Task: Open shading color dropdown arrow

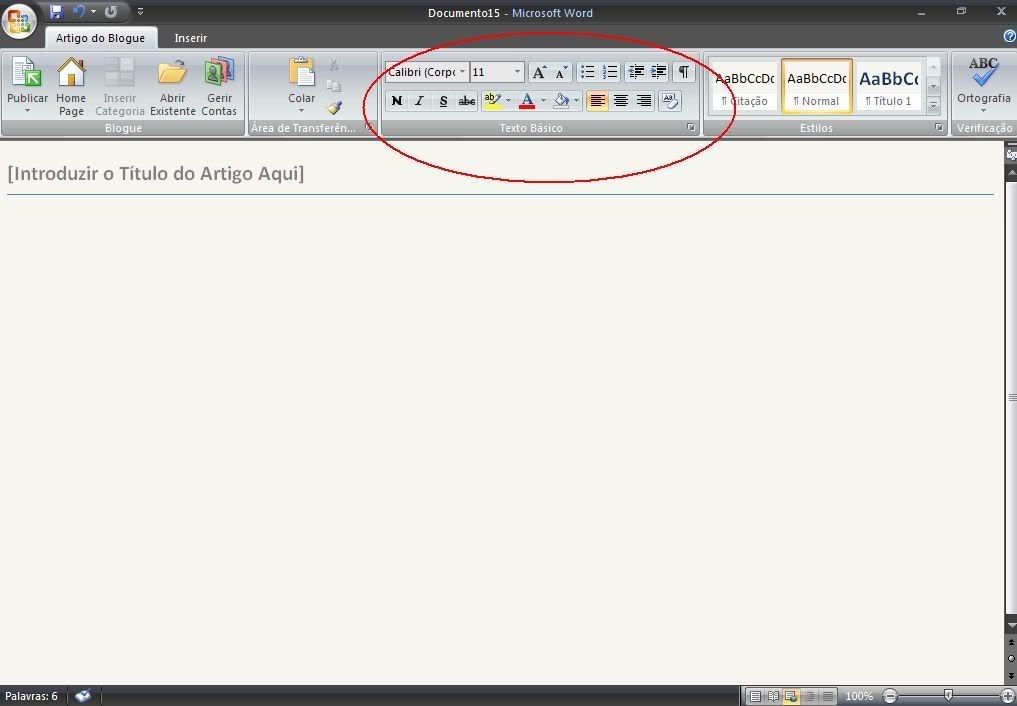Action: tap(577, 100)
